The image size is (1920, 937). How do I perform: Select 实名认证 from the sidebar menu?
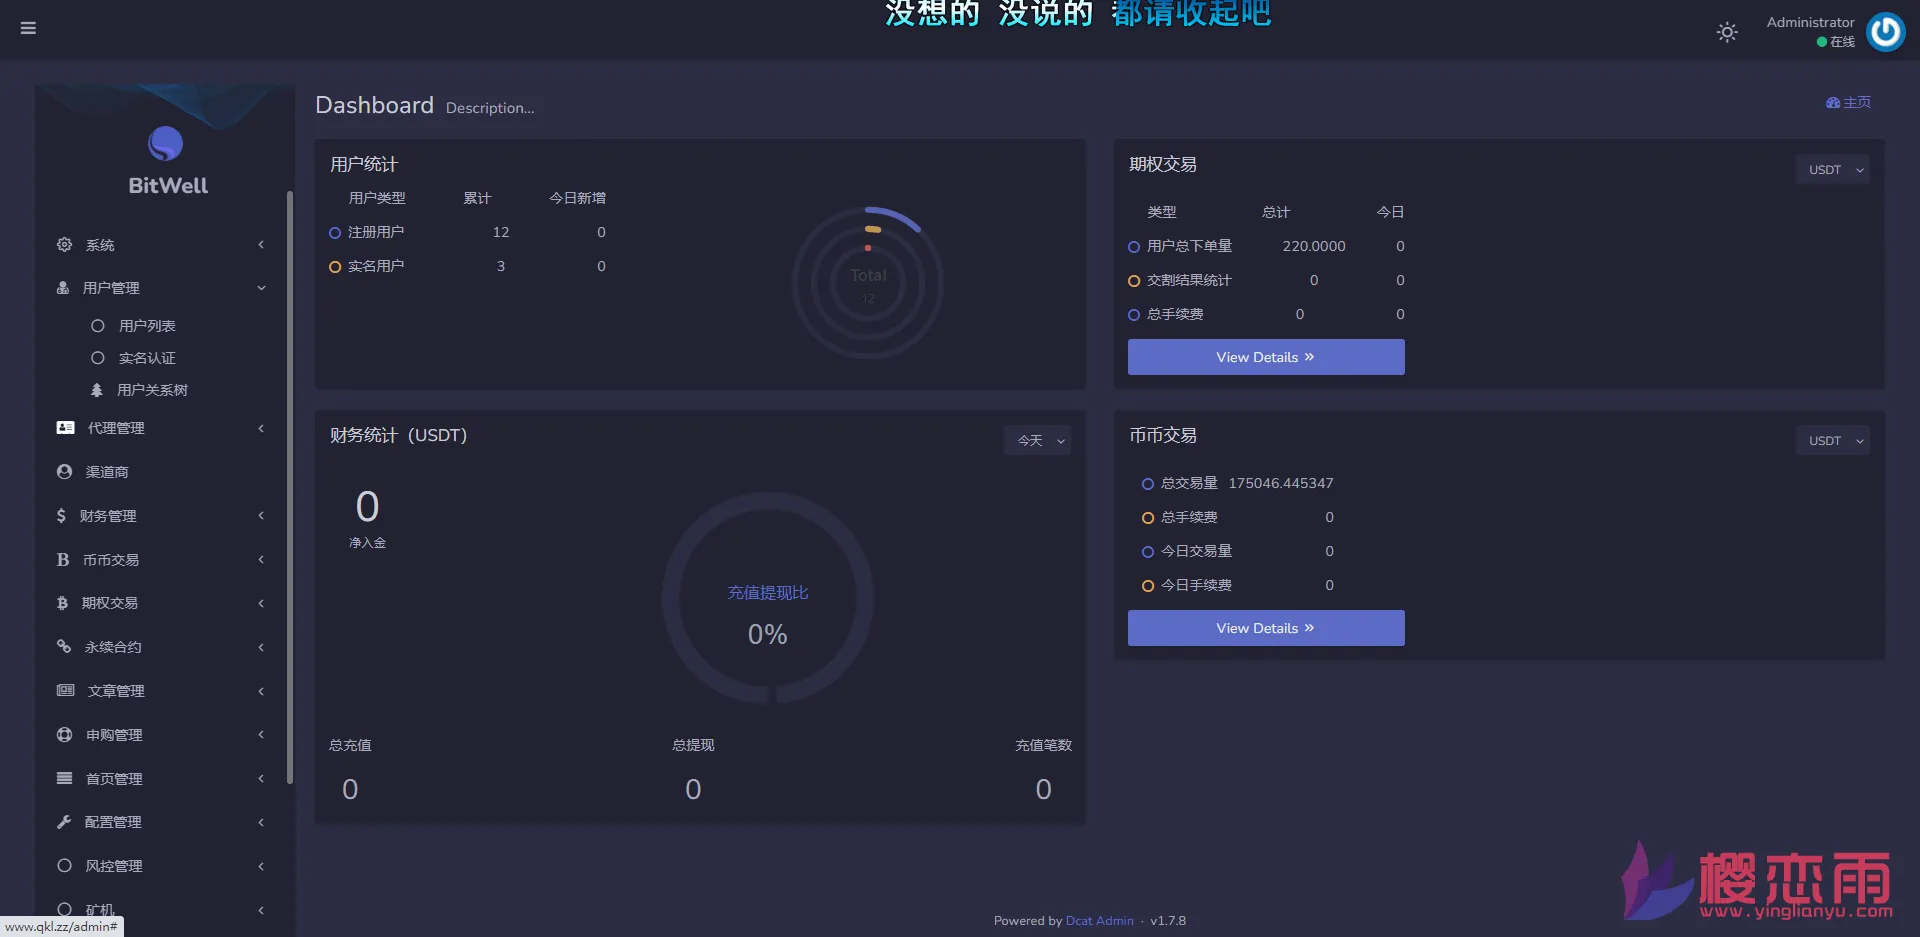[146, 358]
